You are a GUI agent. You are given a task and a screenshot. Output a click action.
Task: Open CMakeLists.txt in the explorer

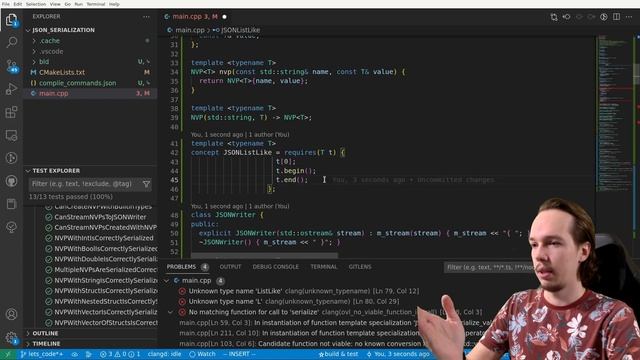(x=62, y=72)
